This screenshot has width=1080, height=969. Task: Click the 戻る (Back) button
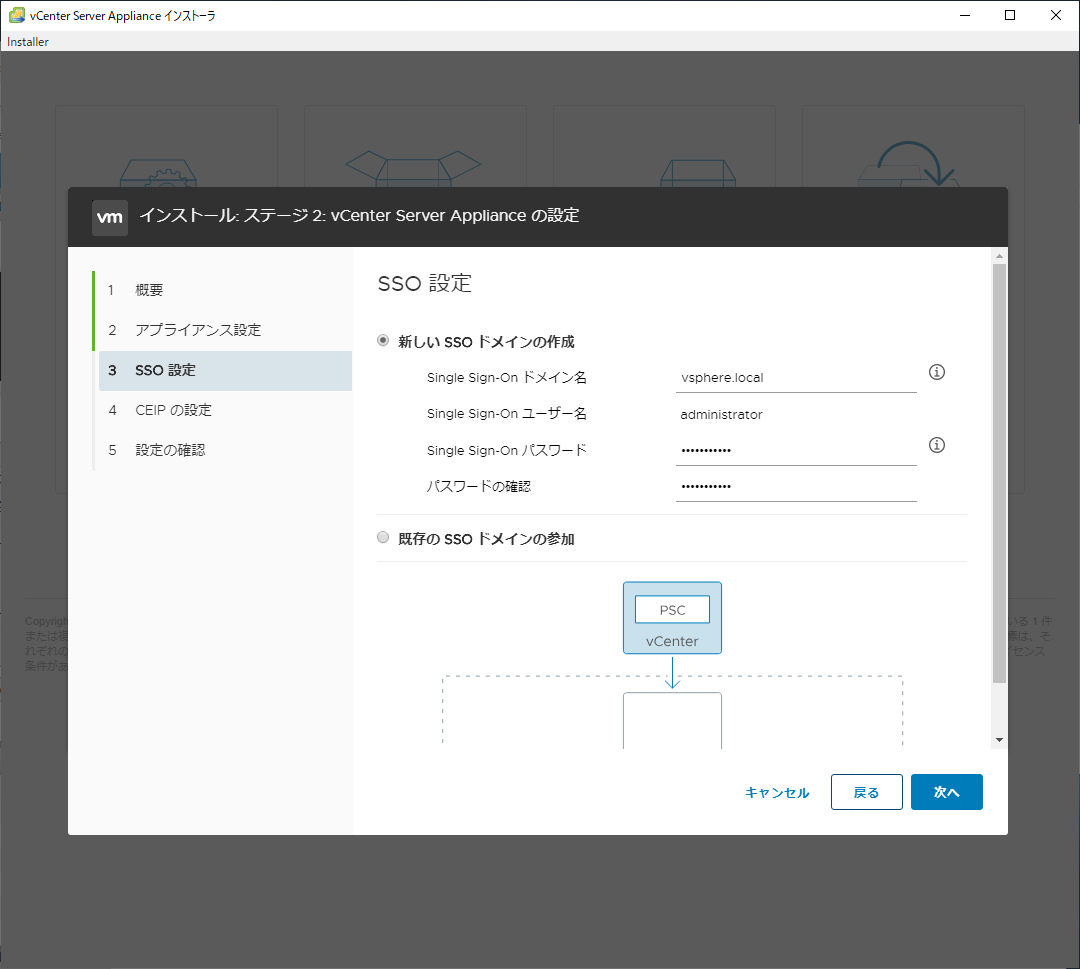click(866, 792)
